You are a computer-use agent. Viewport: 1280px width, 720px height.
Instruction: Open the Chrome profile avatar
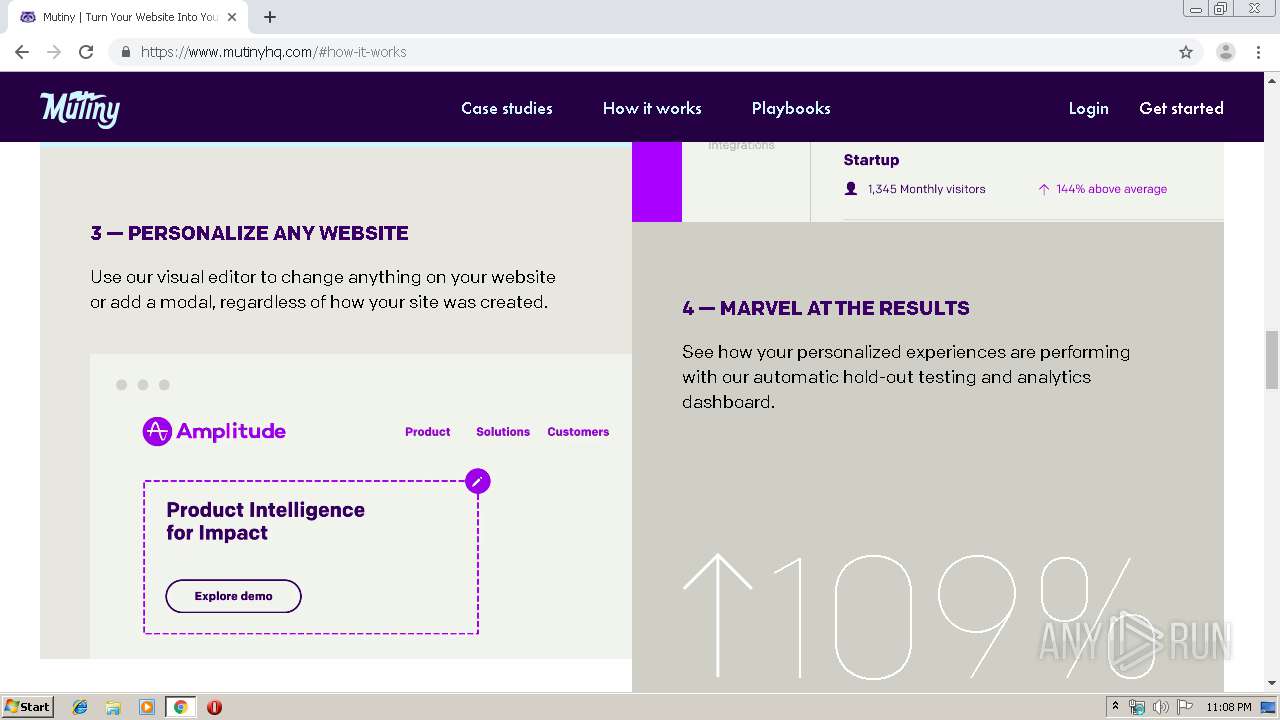[x=1226, y=52]
